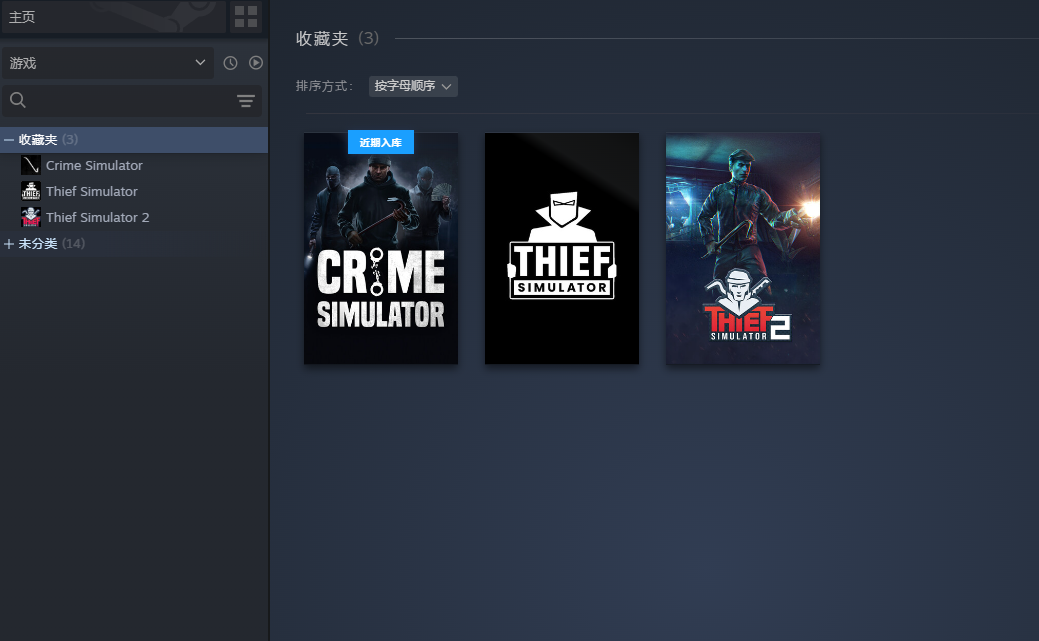Open the 按字母顺序 sort dropdown

[x=413, y=86]
